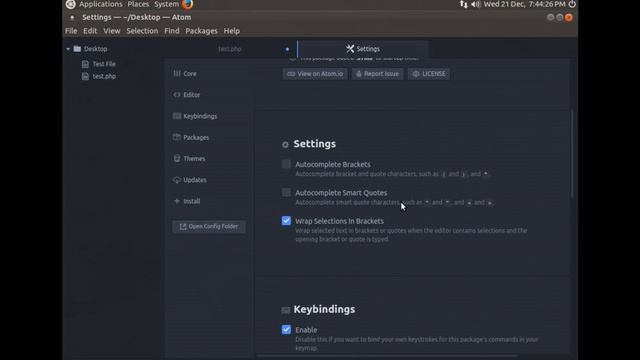Screen dimensions: 640x360
Task: Click the modified dot on test.php tab
Action: click(287, 49)
